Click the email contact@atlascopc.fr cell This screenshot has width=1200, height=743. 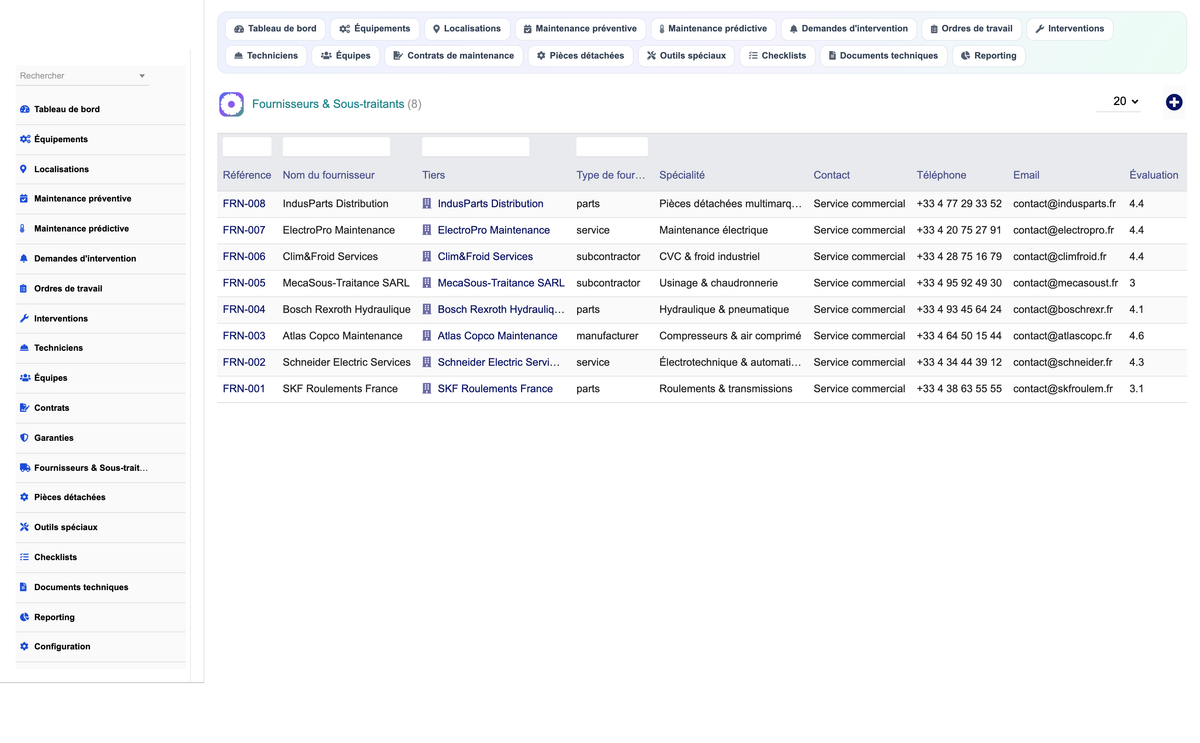coord(1062,336)
